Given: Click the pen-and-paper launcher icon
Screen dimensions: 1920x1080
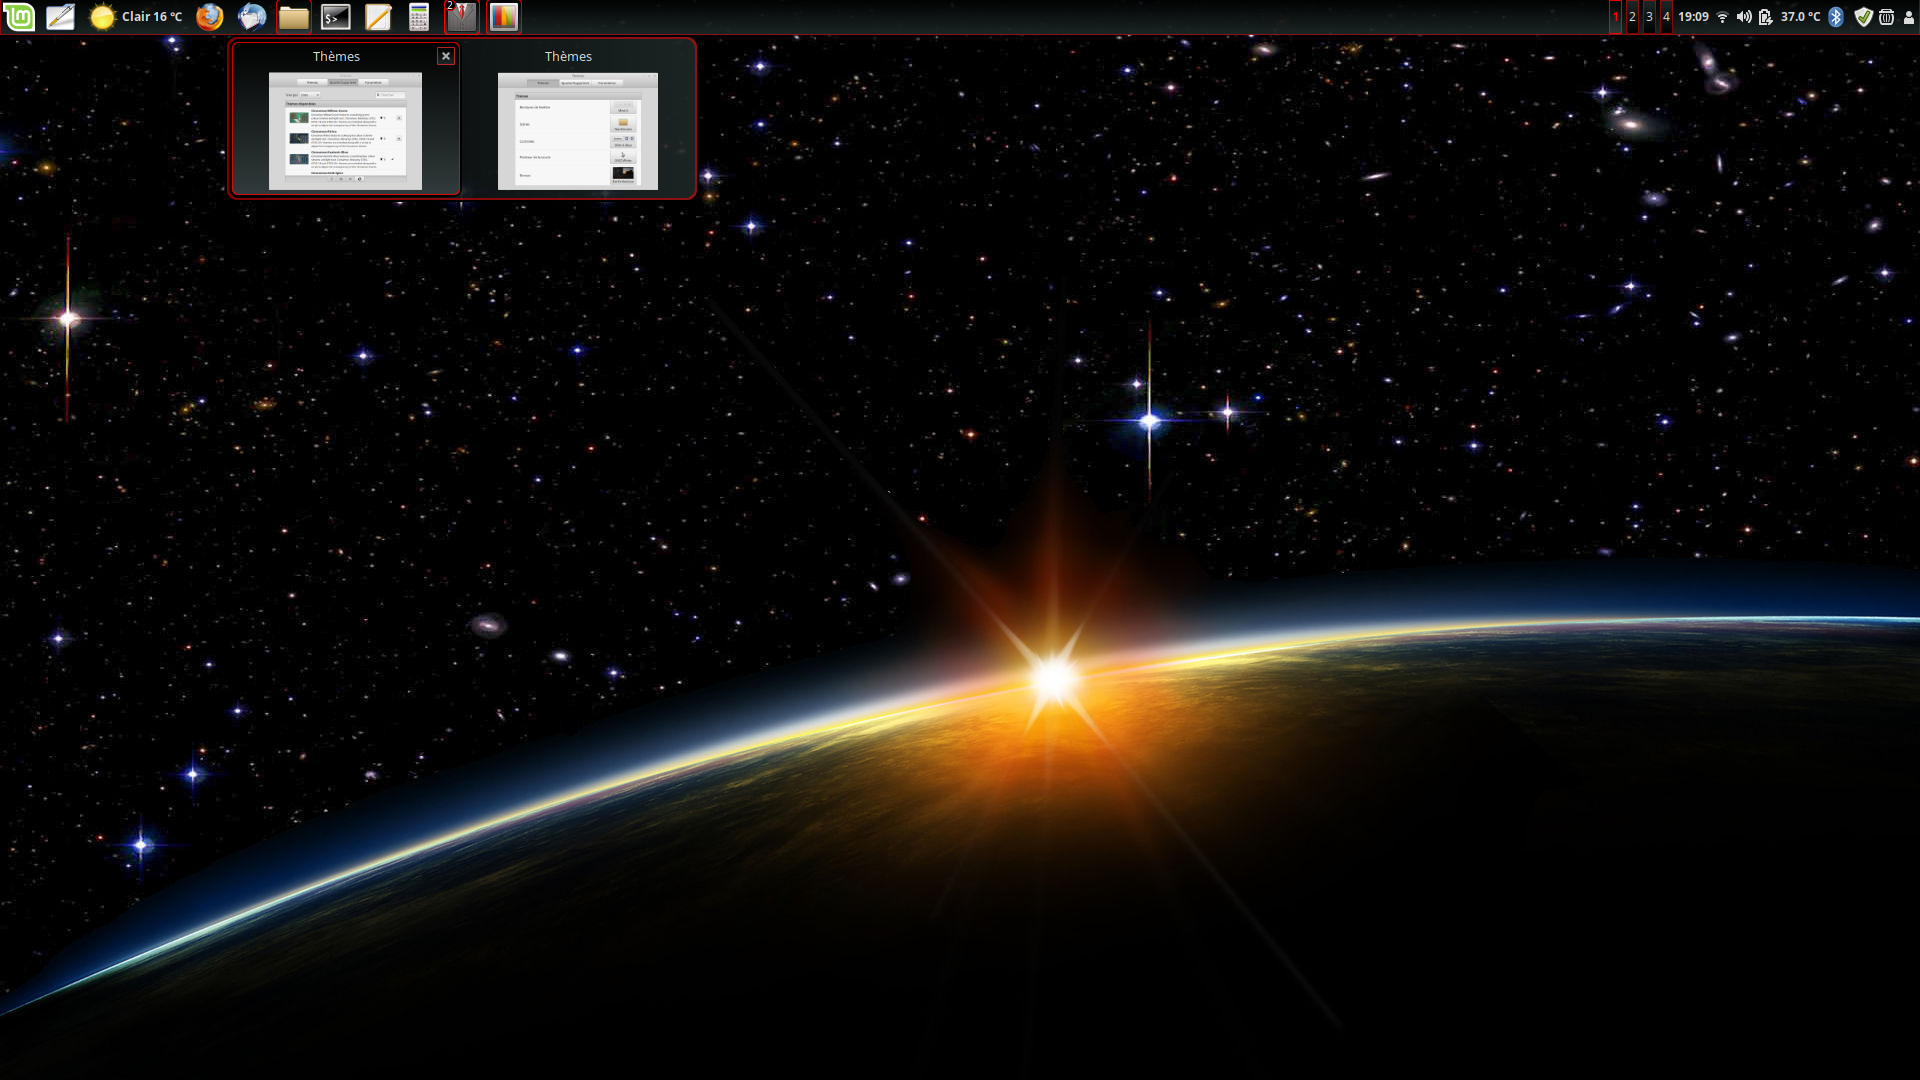Looking at the screenshot, I should pyautogui.click(x=60, y=16).
